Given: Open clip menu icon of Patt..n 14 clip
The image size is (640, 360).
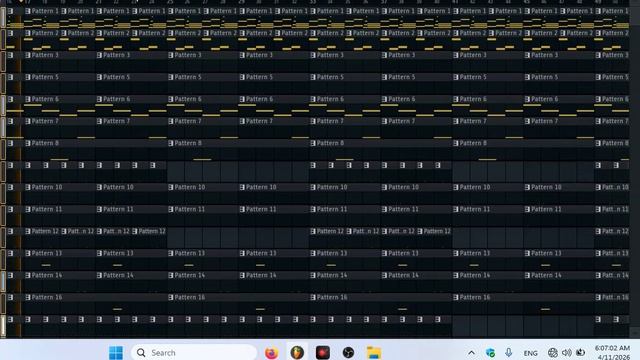Looking at the screenshot, I should tap(598, 276).
